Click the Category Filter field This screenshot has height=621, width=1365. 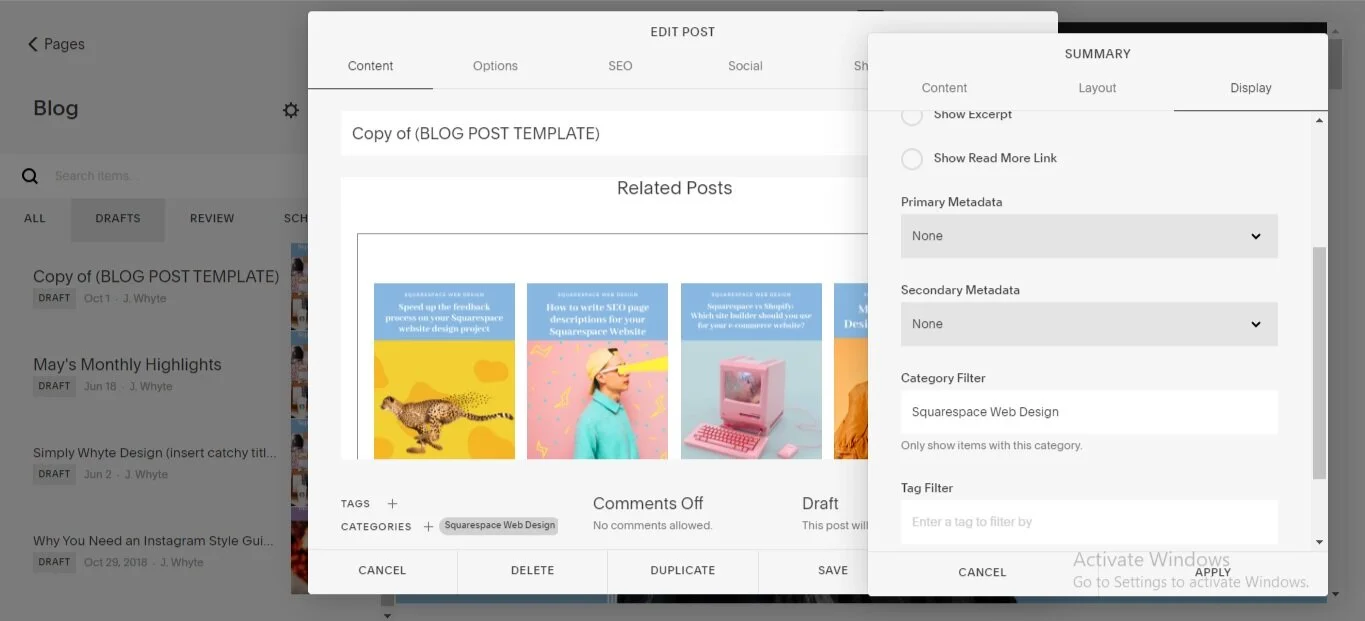pos(1089,412)
